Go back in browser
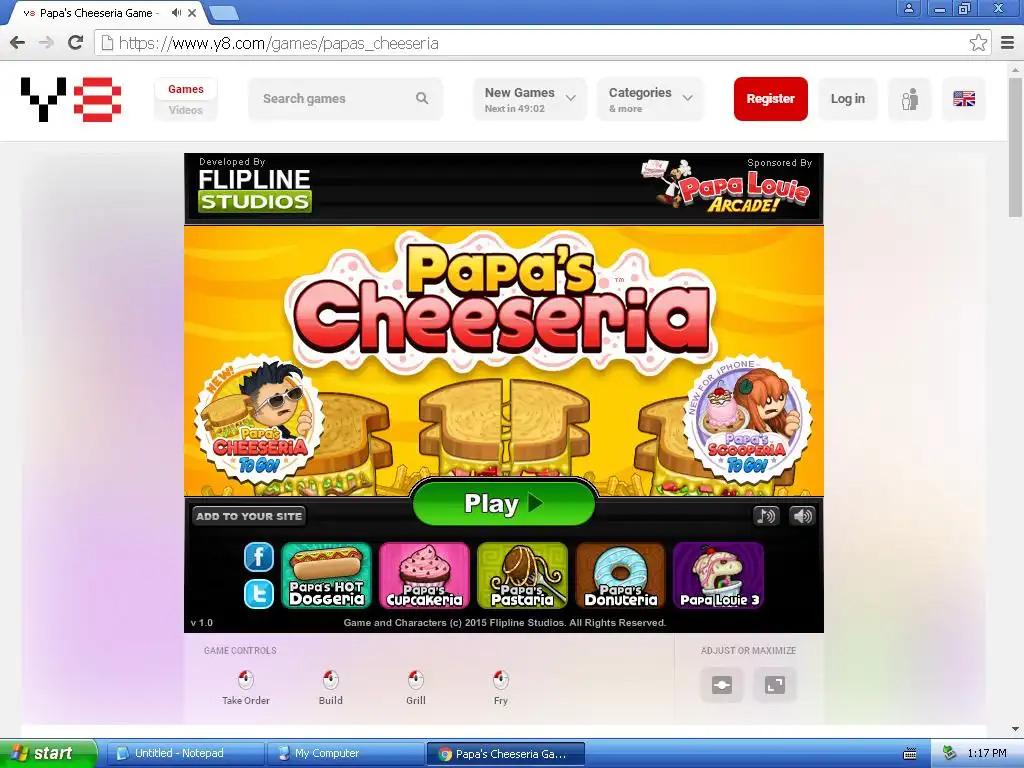 pos(18,43)
